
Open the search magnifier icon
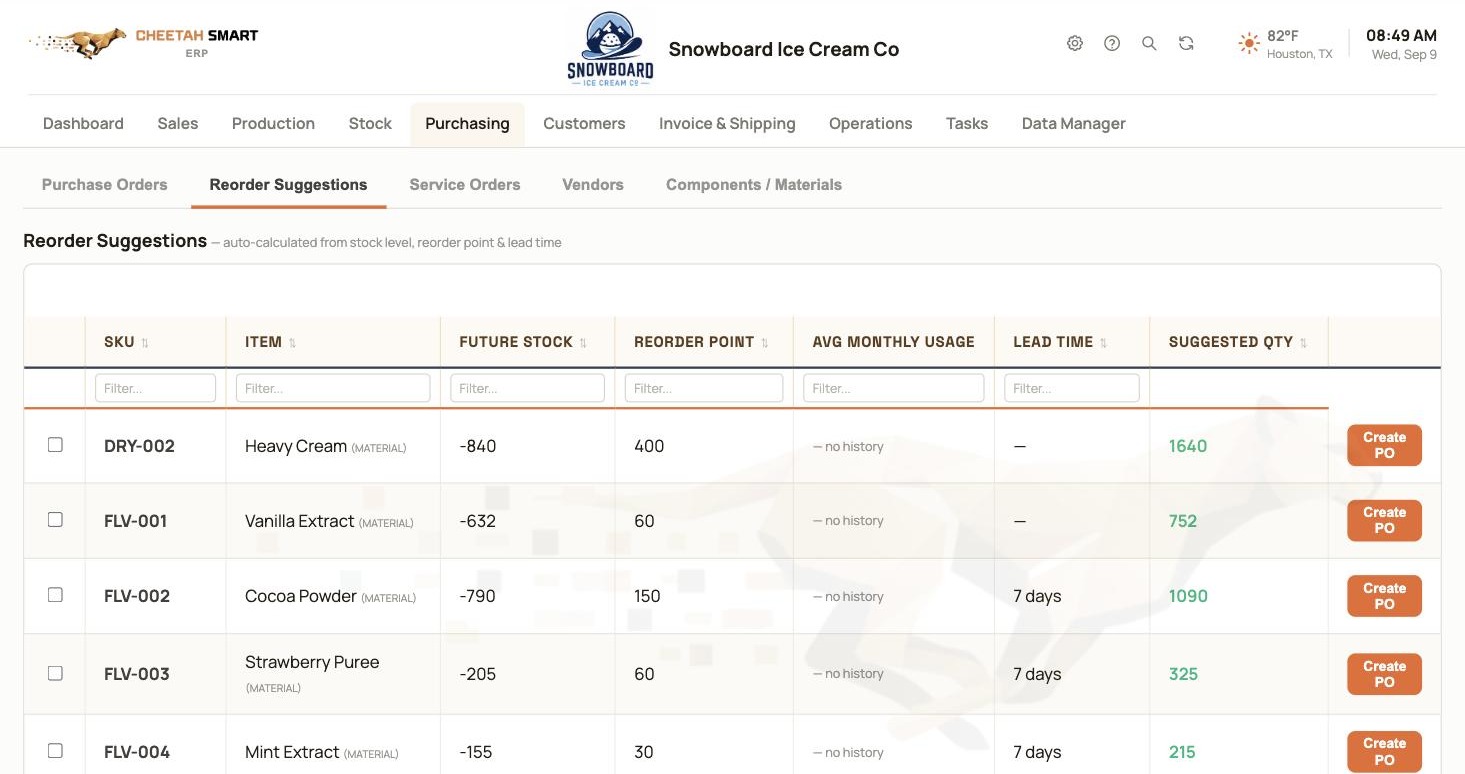click(x=1149, y=43)
